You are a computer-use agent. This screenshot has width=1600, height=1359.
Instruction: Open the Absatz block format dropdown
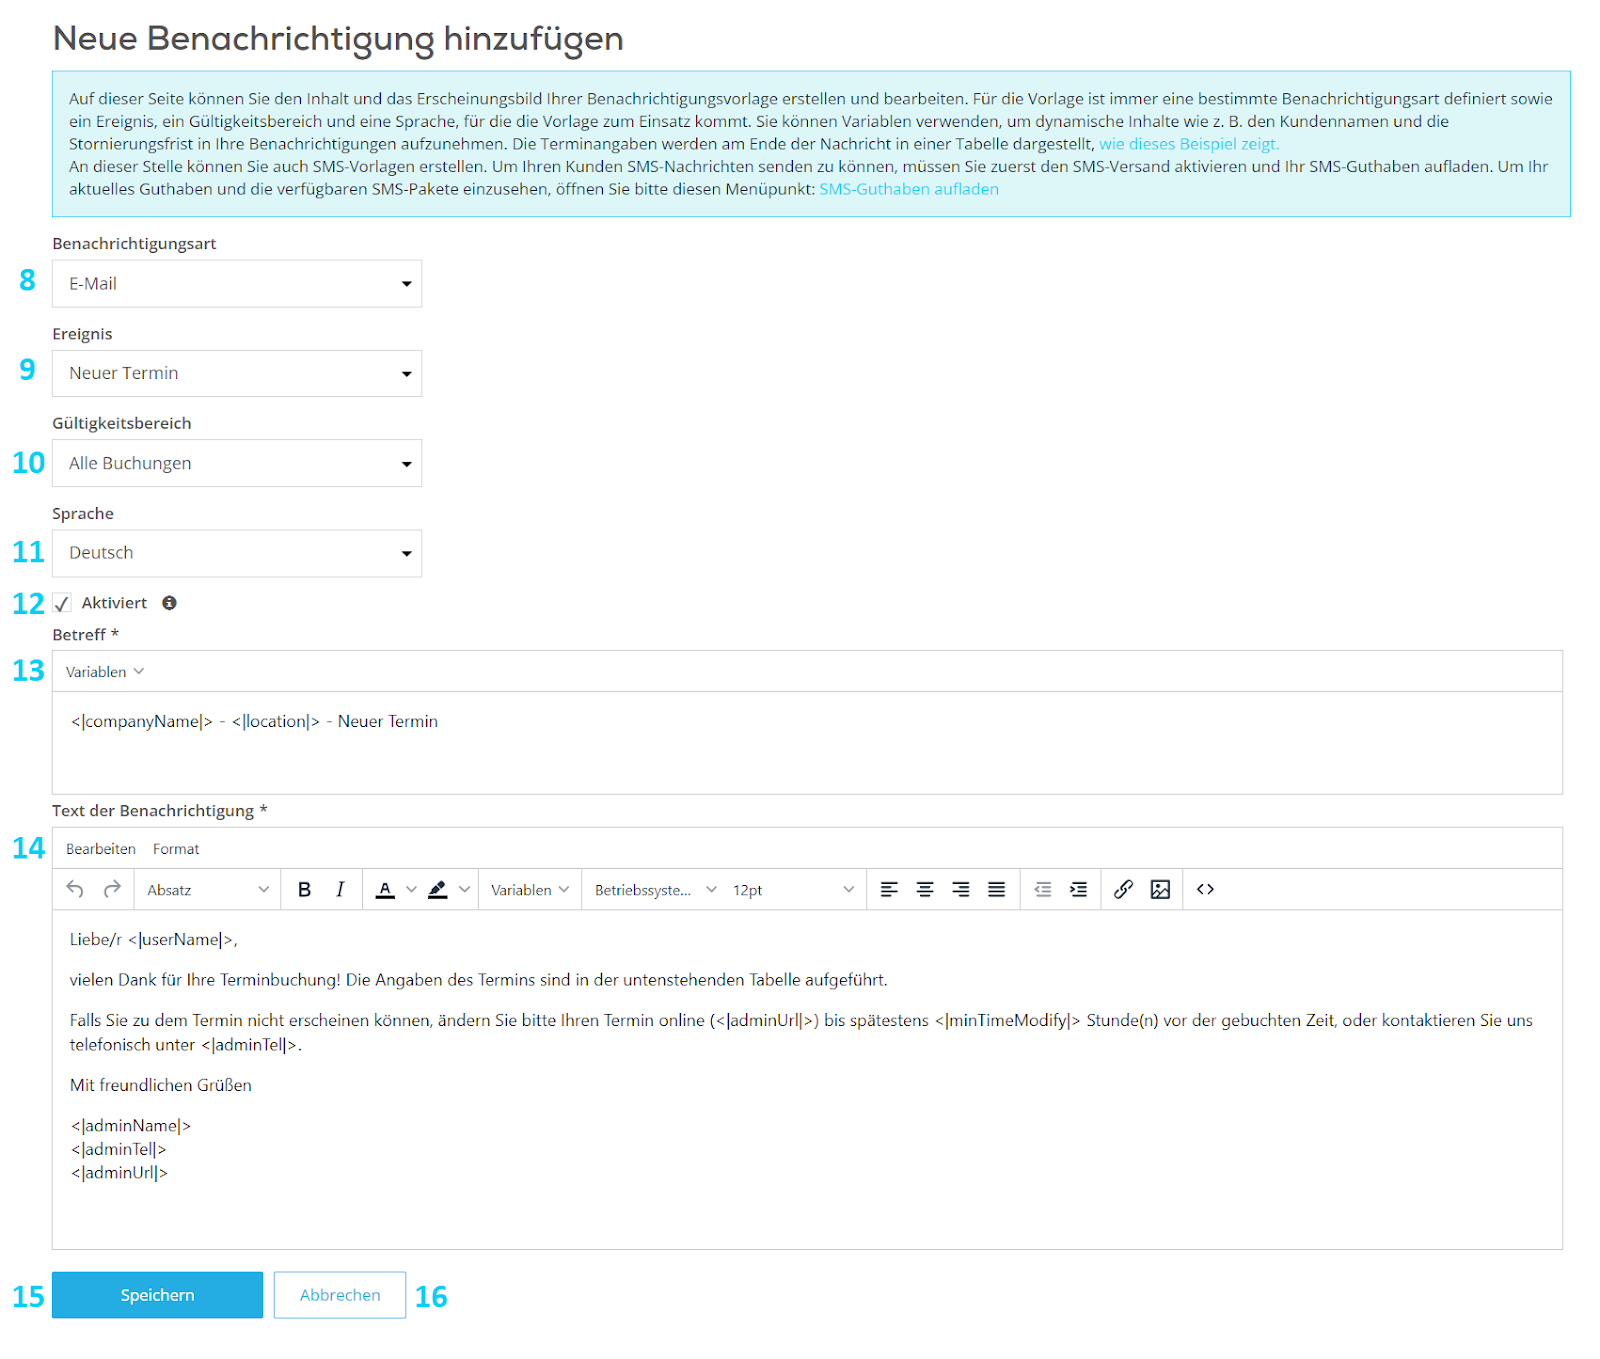tap(208, 889)
